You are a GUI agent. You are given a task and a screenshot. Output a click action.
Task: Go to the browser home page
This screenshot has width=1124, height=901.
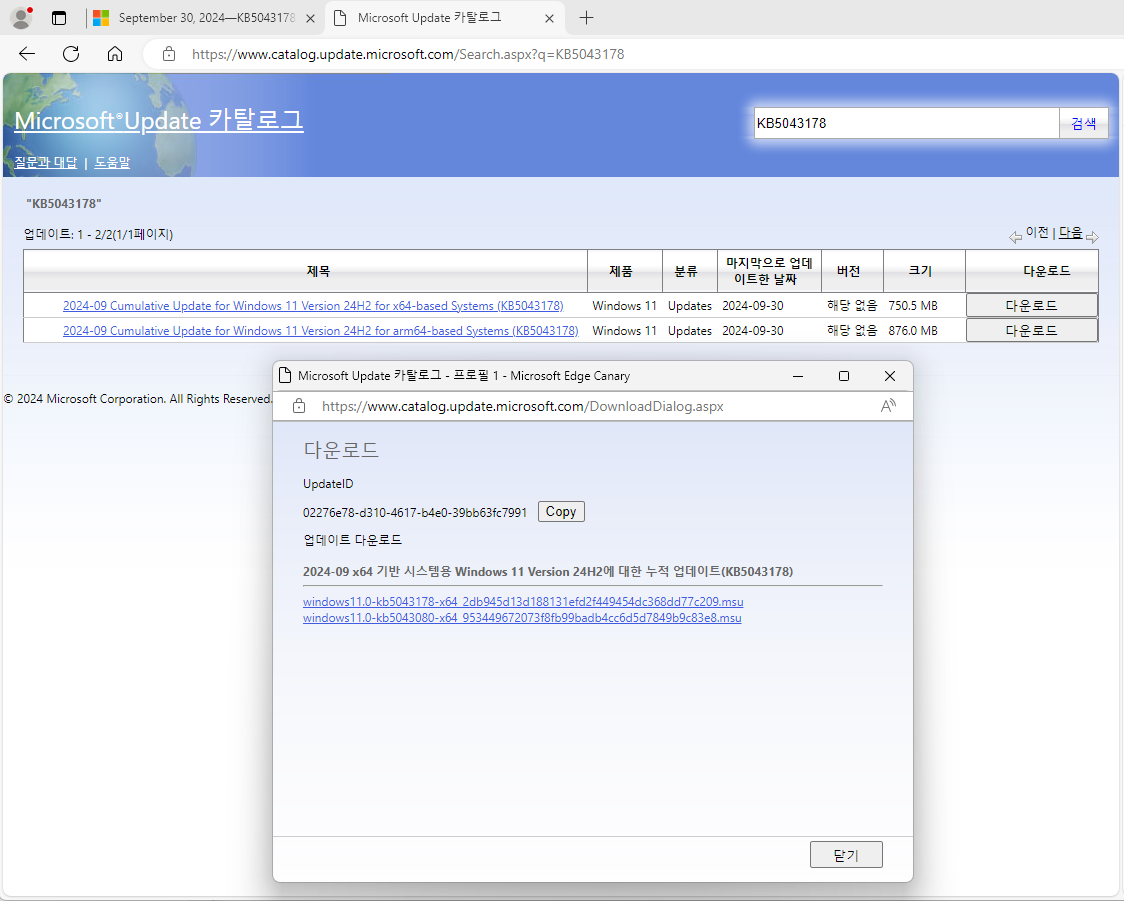coord(115,54)
